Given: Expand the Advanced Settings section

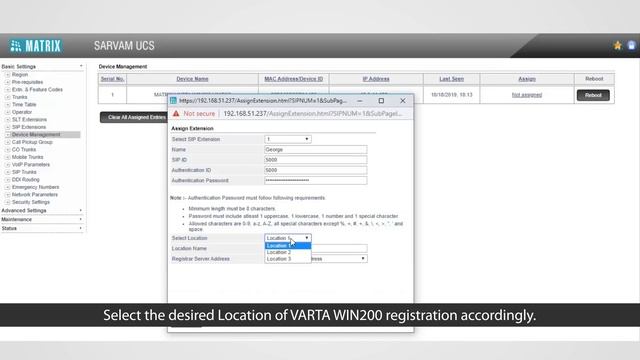Looking at the screenshot, I should tap(42, 210).
